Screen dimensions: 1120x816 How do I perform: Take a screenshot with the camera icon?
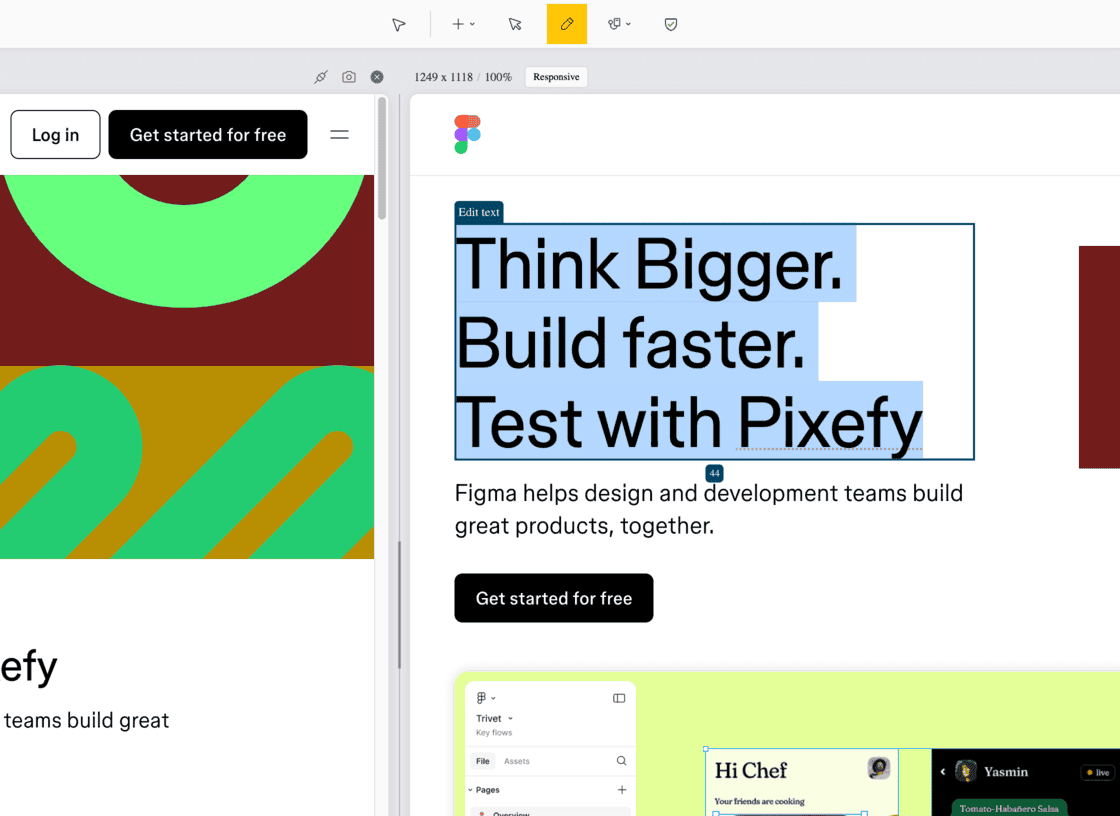point(349,76)
